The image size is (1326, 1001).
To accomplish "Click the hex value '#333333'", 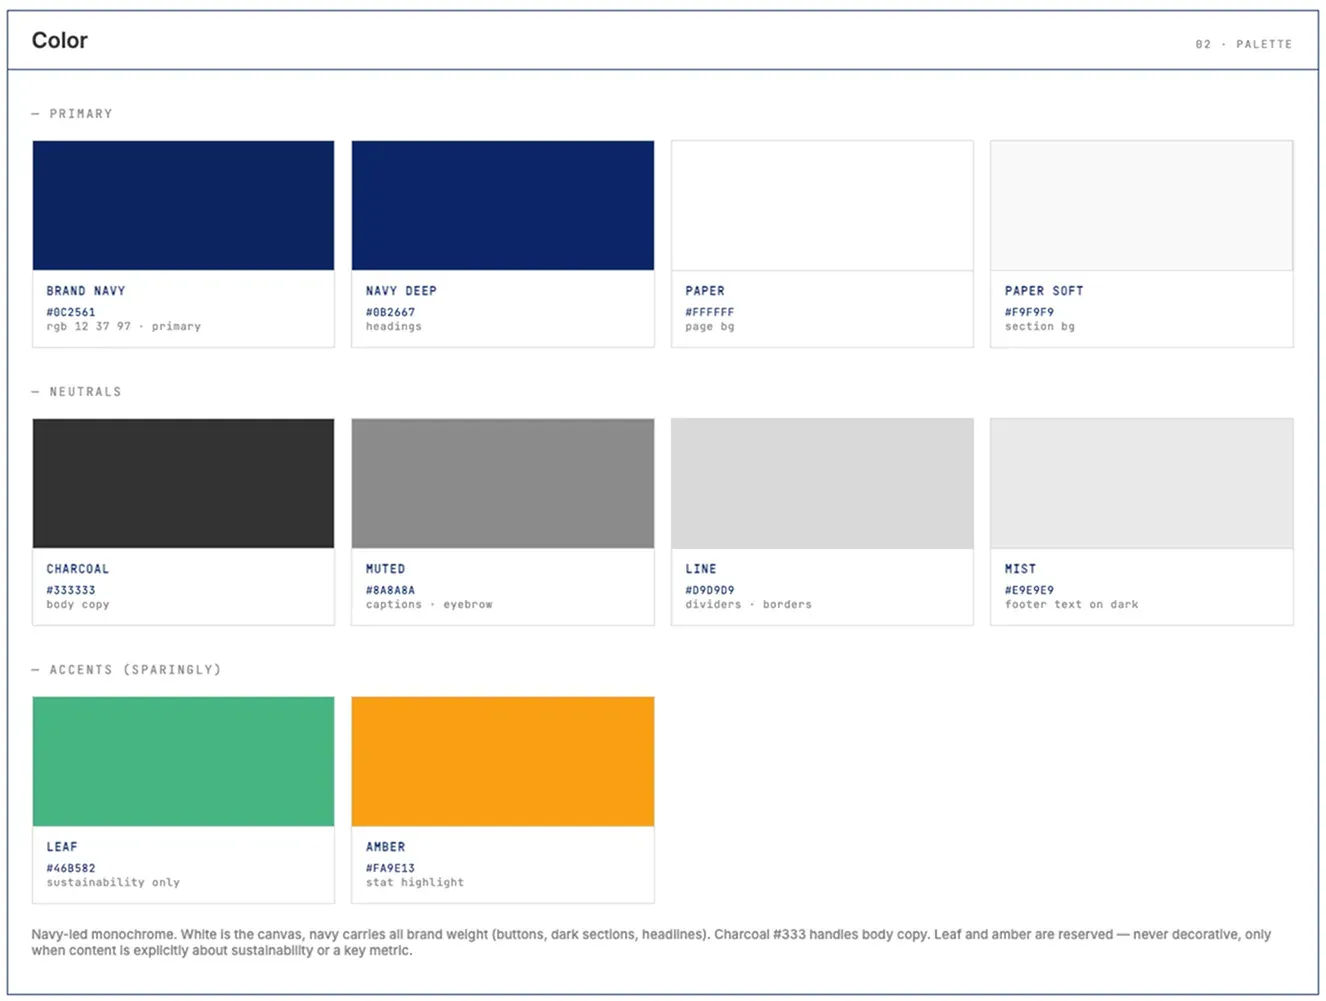I will [71, 590].
